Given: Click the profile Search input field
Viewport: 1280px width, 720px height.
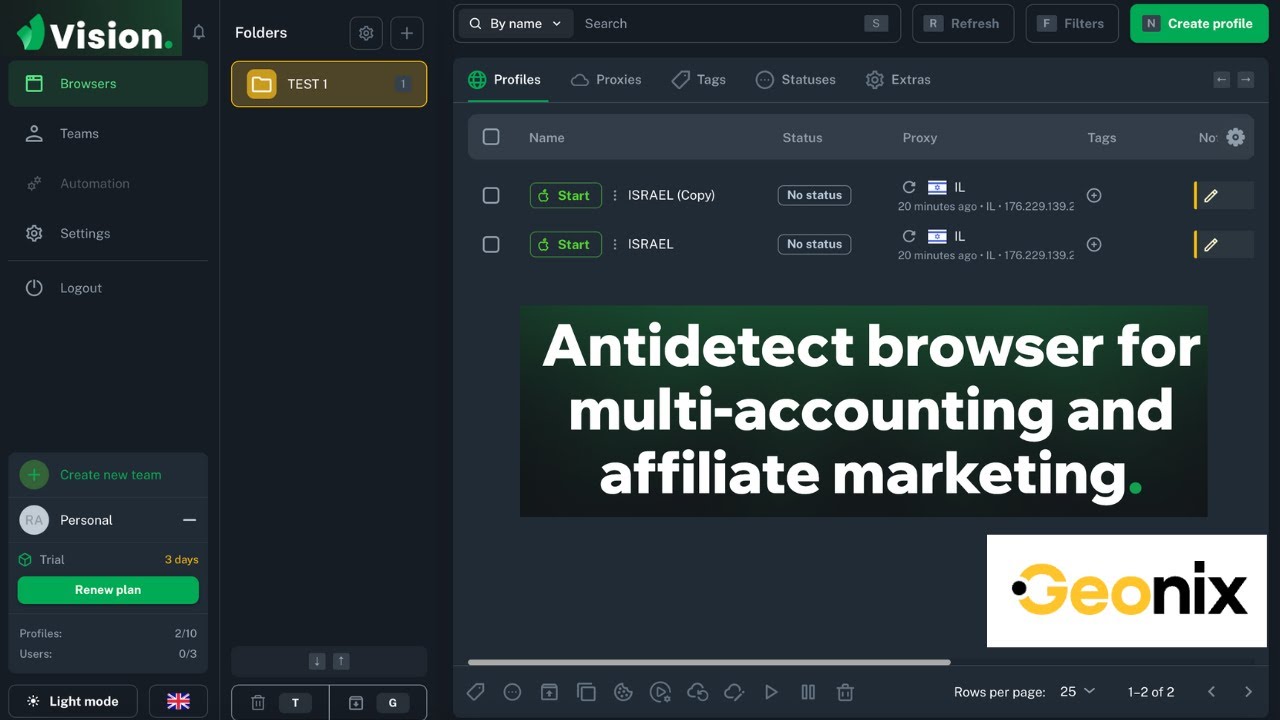Looking at the screenshot, I should pyautogui.click(x=720, y=24).
